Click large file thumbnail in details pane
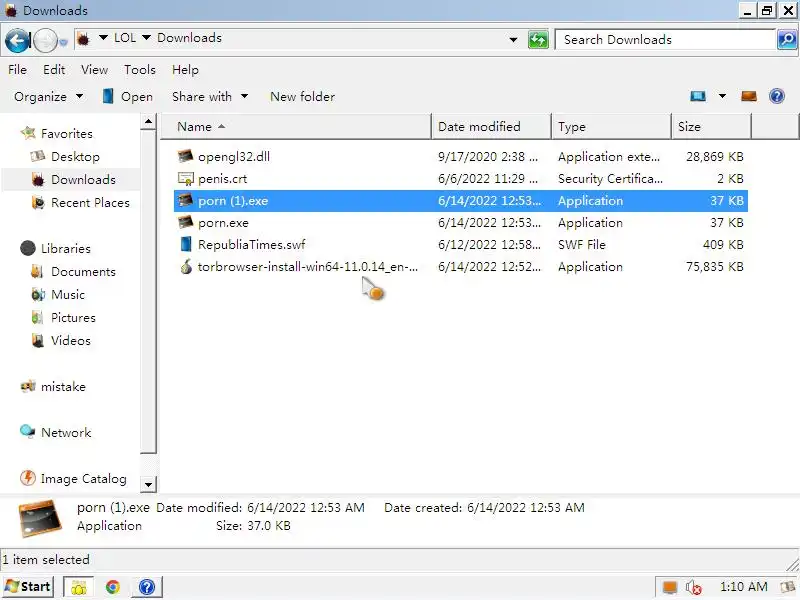 point(40,518)
